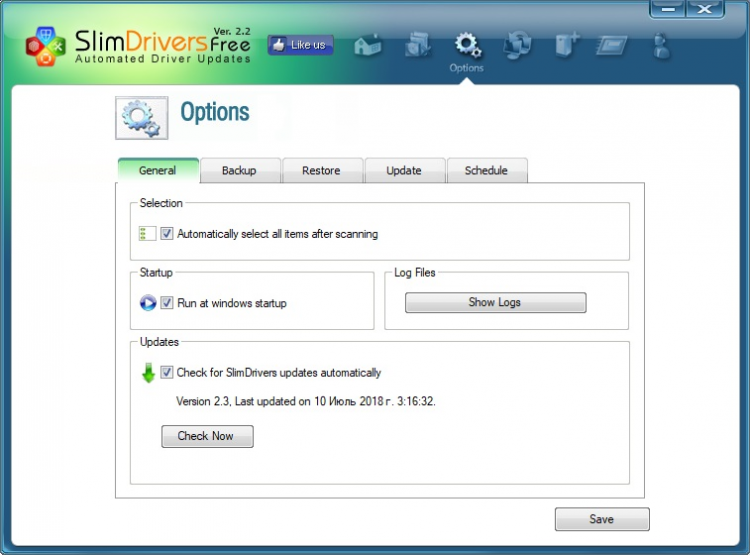Click Show Logs button
The image size is (750, 555).
pyautogui.click(x=496, y=302)
